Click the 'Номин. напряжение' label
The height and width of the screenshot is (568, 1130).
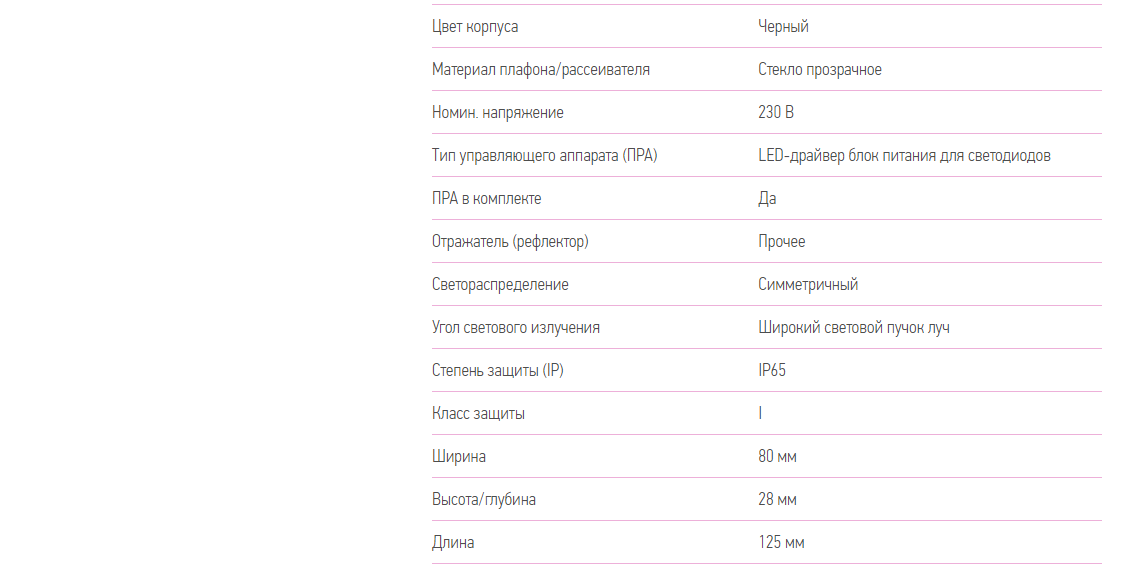click(497, 113)
